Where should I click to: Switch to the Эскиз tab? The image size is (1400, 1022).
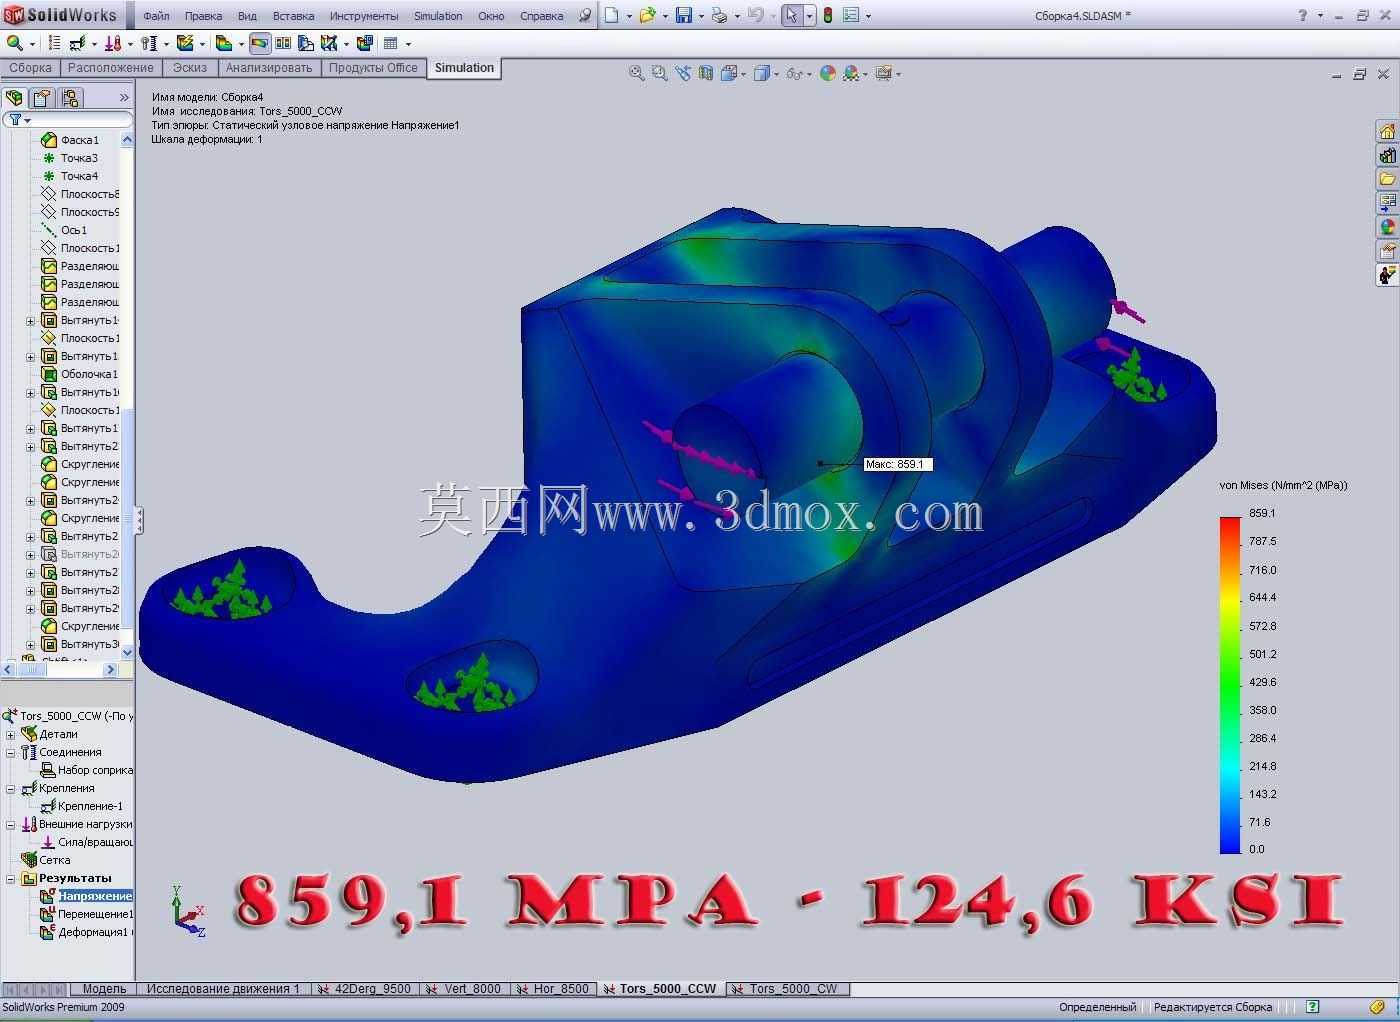tap(189, 68)
